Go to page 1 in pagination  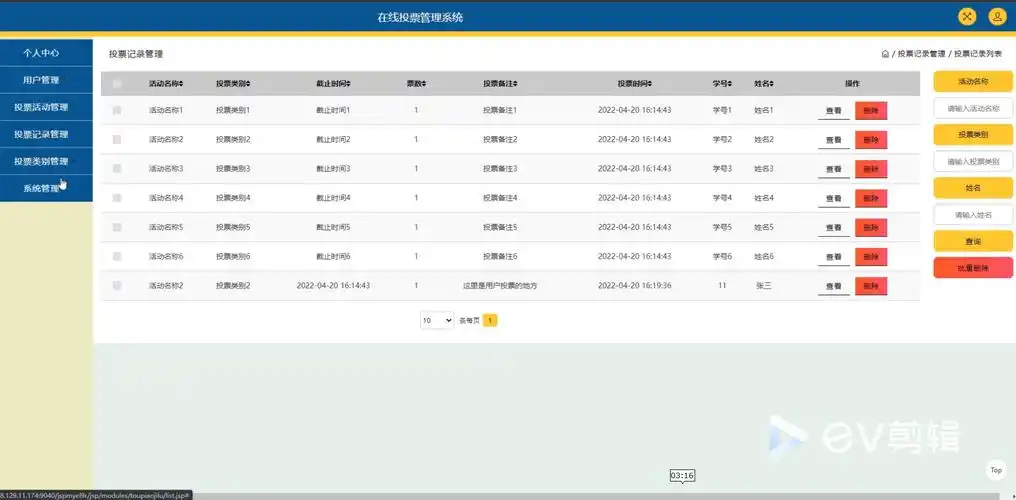point(491,320)
